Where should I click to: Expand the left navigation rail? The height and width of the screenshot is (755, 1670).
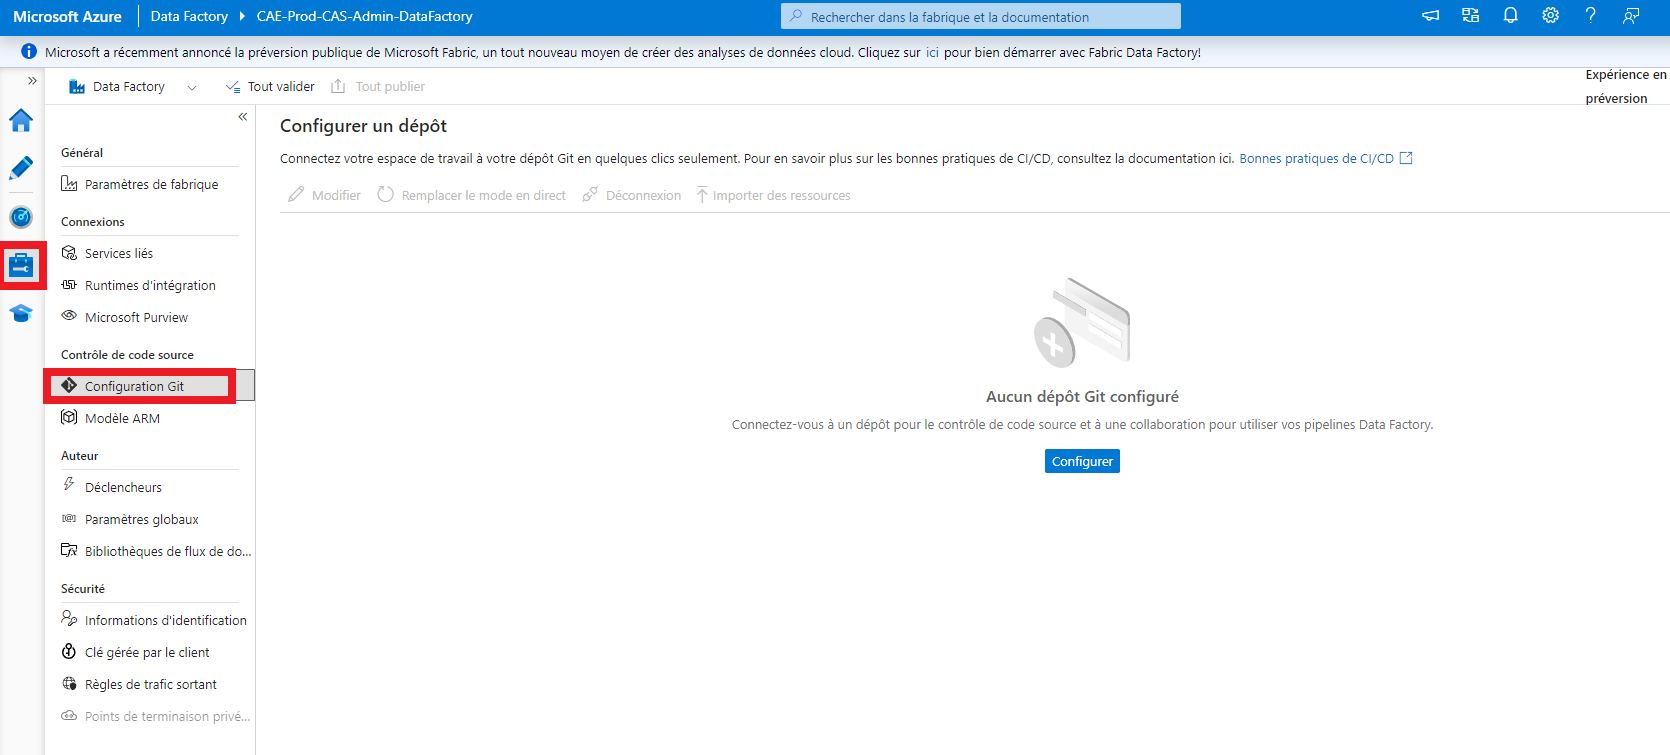(x=32, y=81)
